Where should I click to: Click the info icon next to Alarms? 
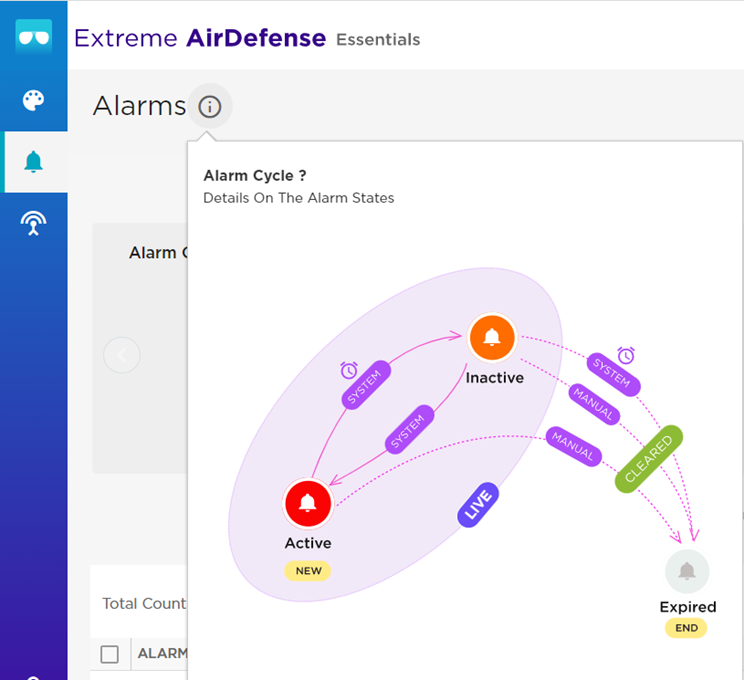(209, 106)
